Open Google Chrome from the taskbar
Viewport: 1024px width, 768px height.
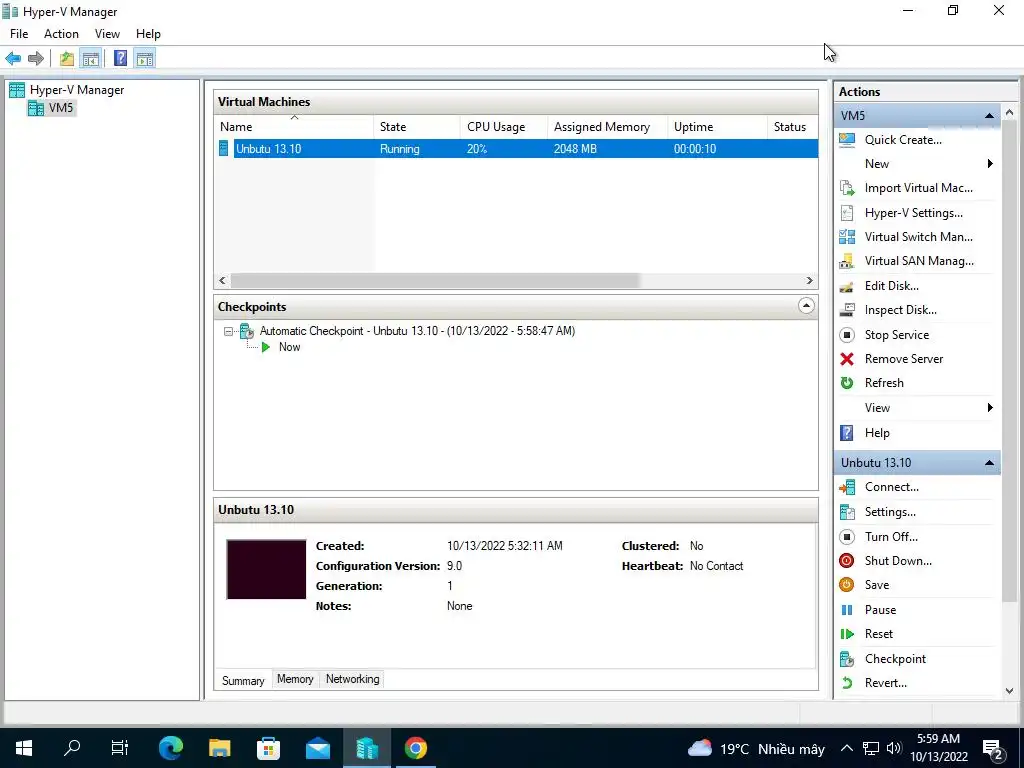click(x=416, y=748)
